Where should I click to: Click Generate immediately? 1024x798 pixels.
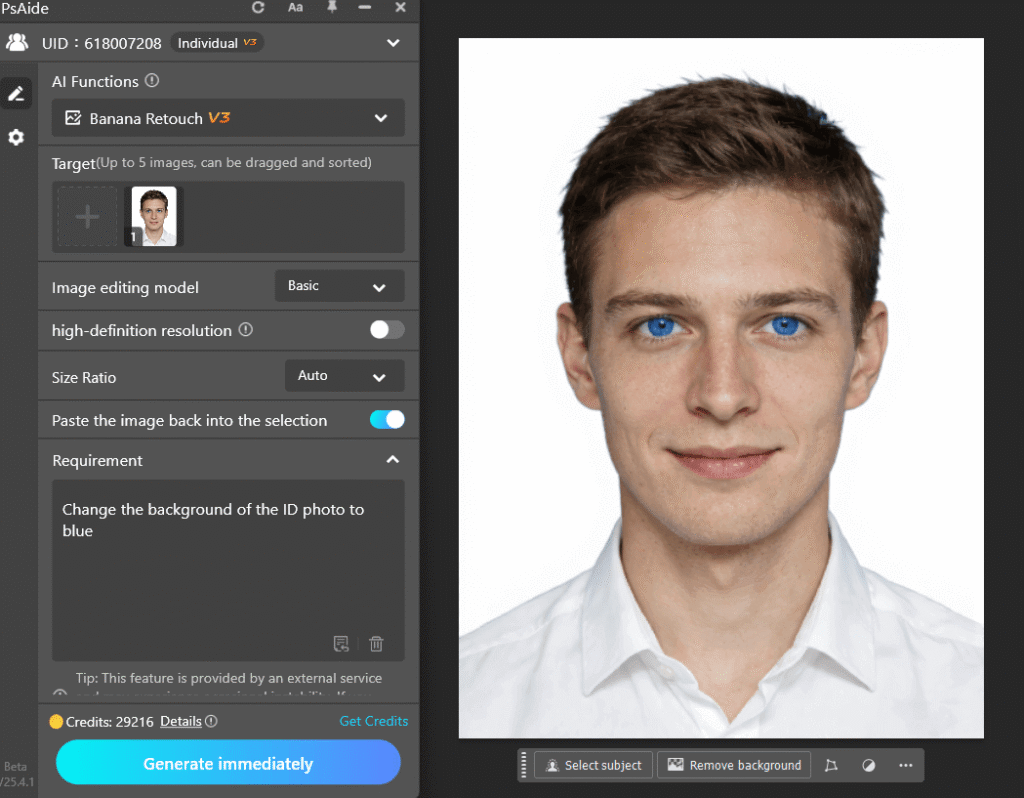[x=228, y=761]
